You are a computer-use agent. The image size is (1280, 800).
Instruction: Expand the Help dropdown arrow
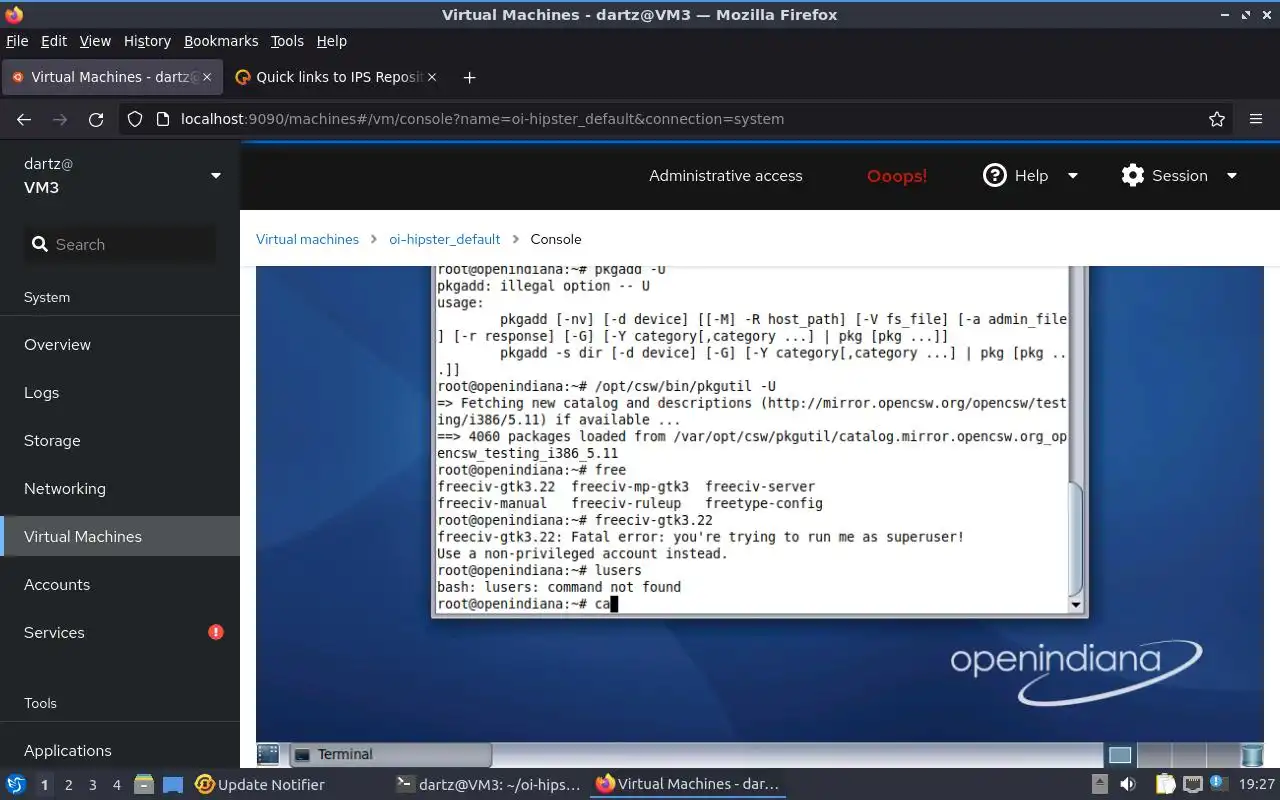[x=1073, y=176]
